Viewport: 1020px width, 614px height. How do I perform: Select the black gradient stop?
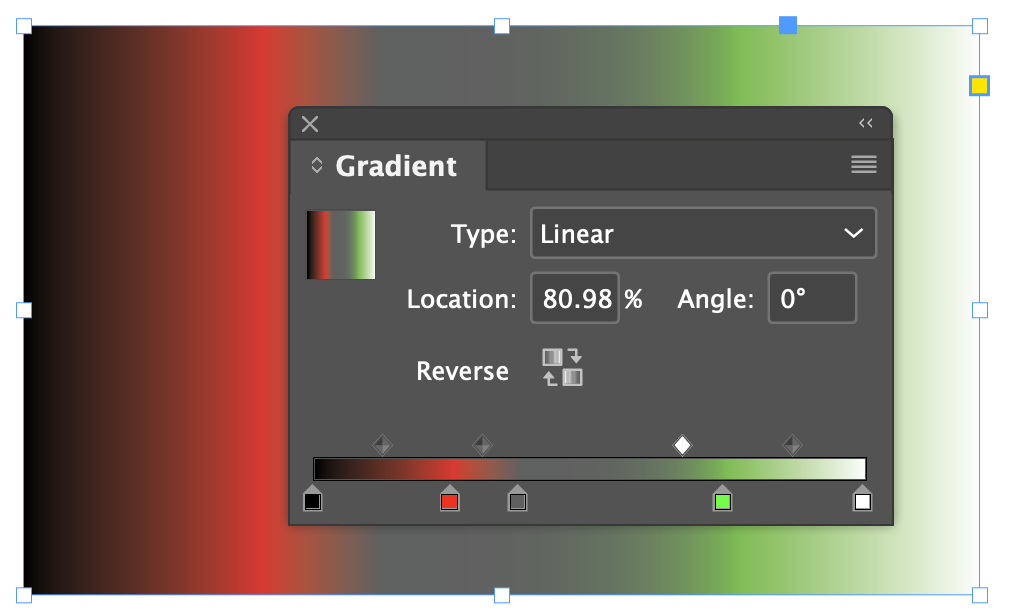312,501
